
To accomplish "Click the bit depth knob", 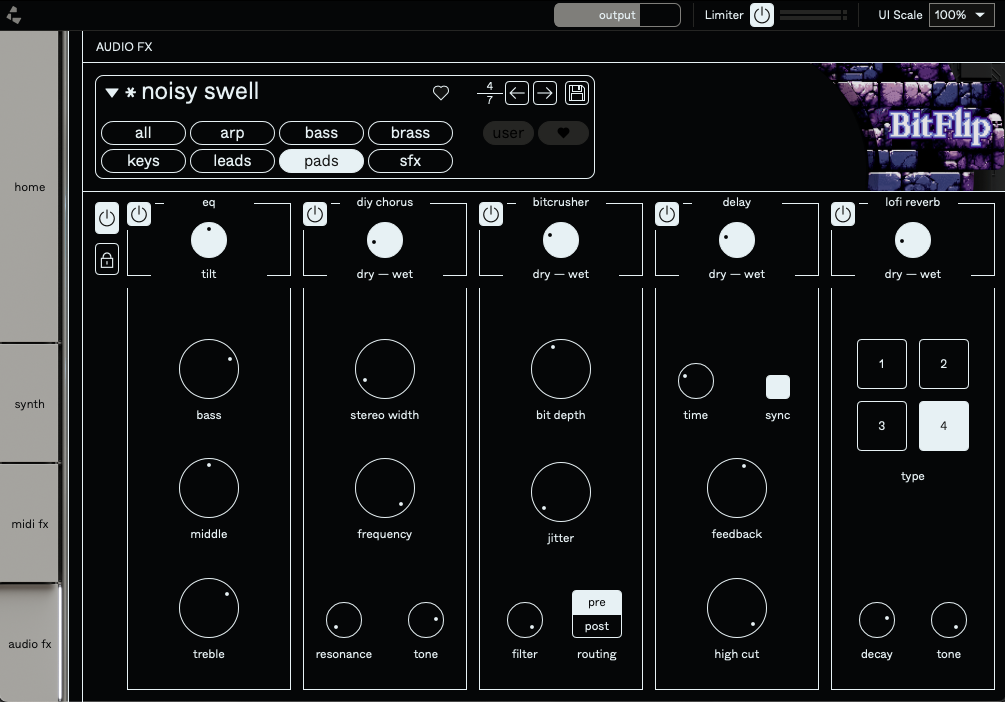I will [561, 369].
